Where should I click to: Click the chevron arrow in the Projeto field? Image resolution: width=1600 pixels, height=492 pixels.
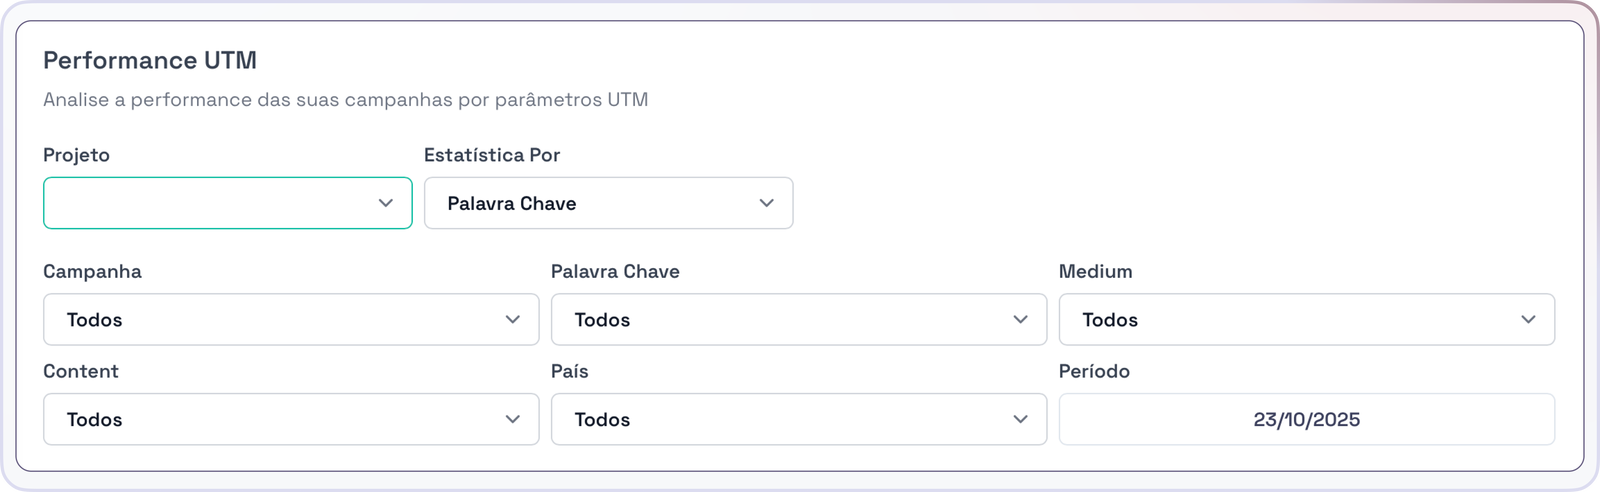point(386,203)
